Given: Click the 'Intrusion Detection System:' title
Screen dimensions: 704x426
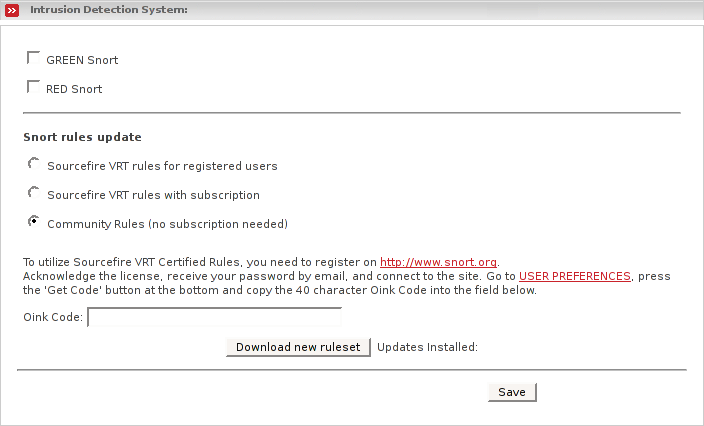Looking at the screenshot, I should 109,9.
